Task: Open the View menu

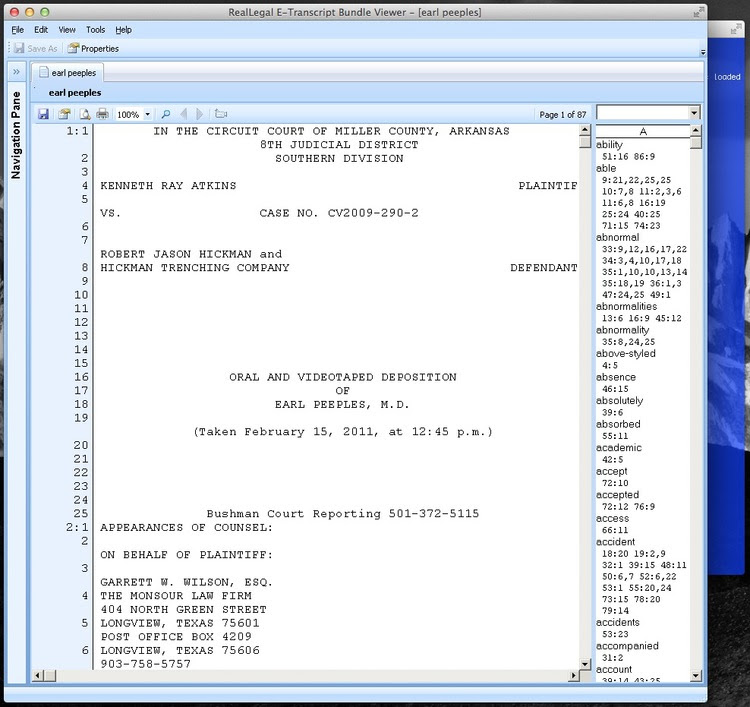Action: [x=67, y=30]
